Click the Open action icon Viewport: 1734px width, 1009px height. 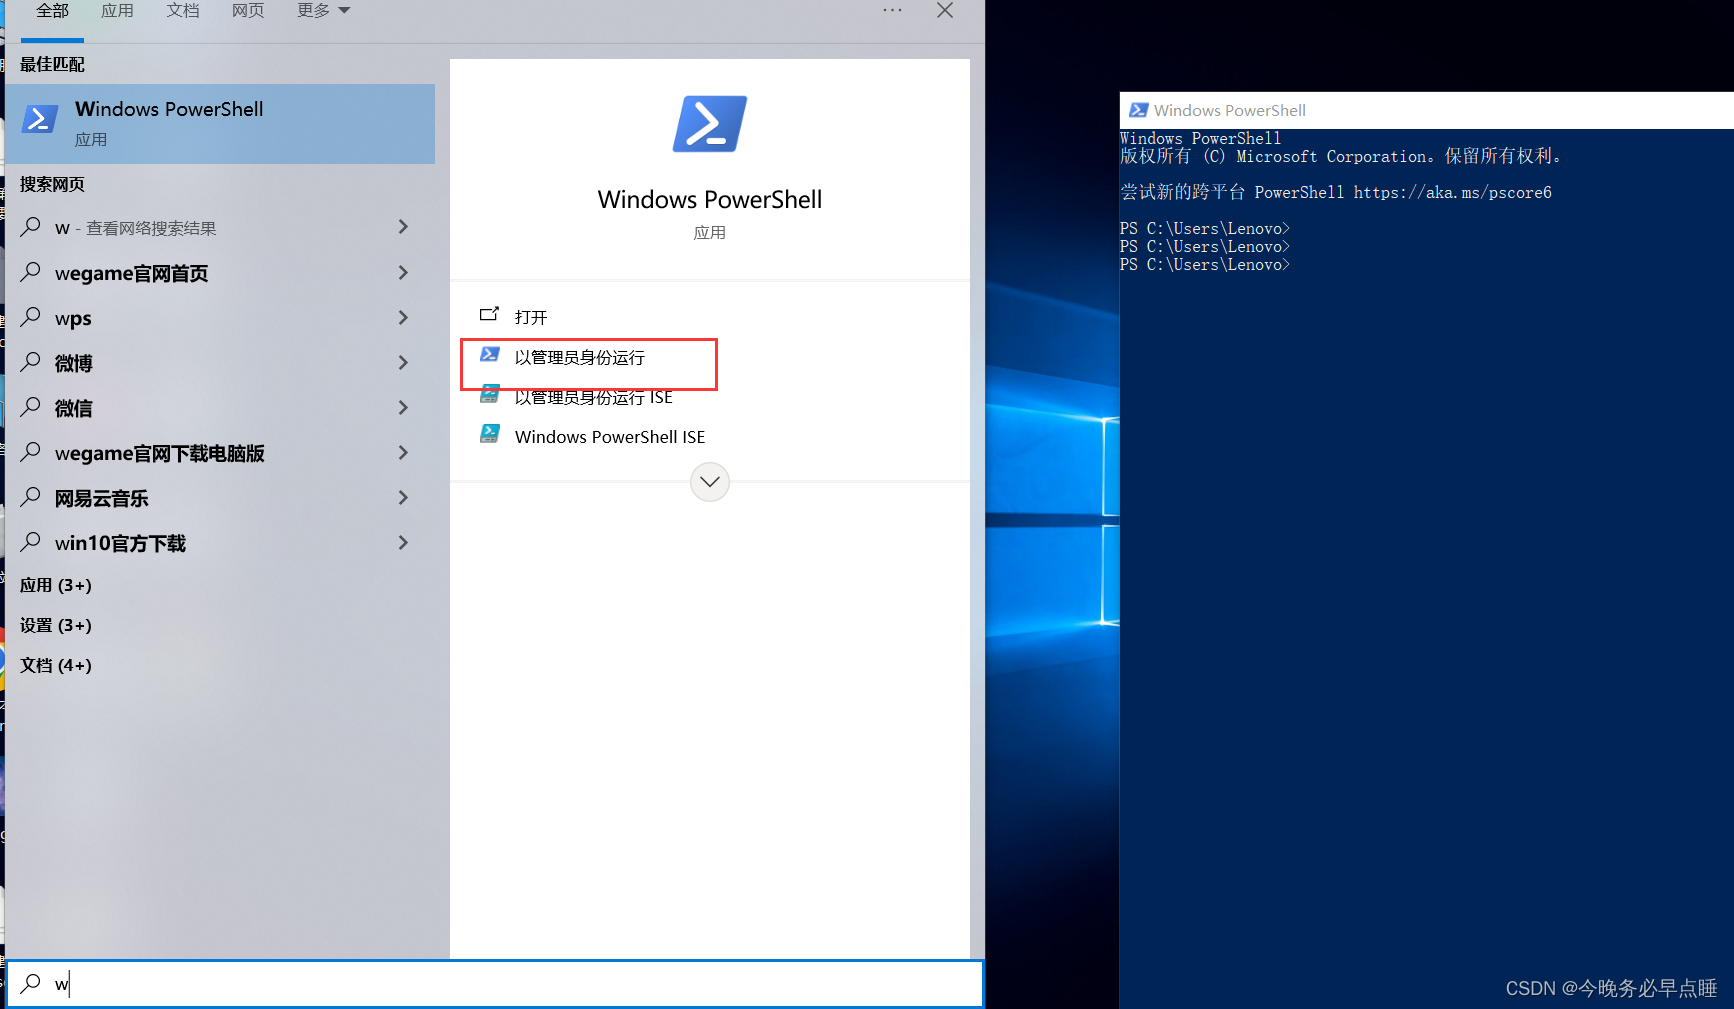(489, 315)
